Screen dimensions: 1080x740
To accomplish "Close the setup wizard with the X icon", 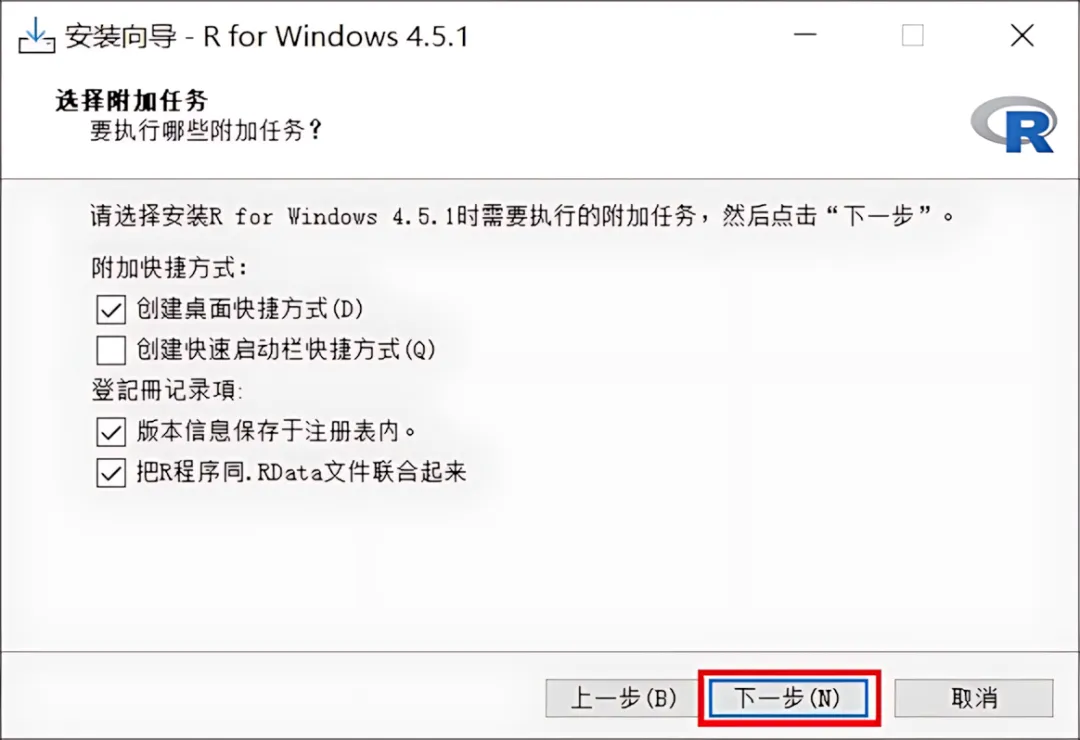I will click(1022, 35).
